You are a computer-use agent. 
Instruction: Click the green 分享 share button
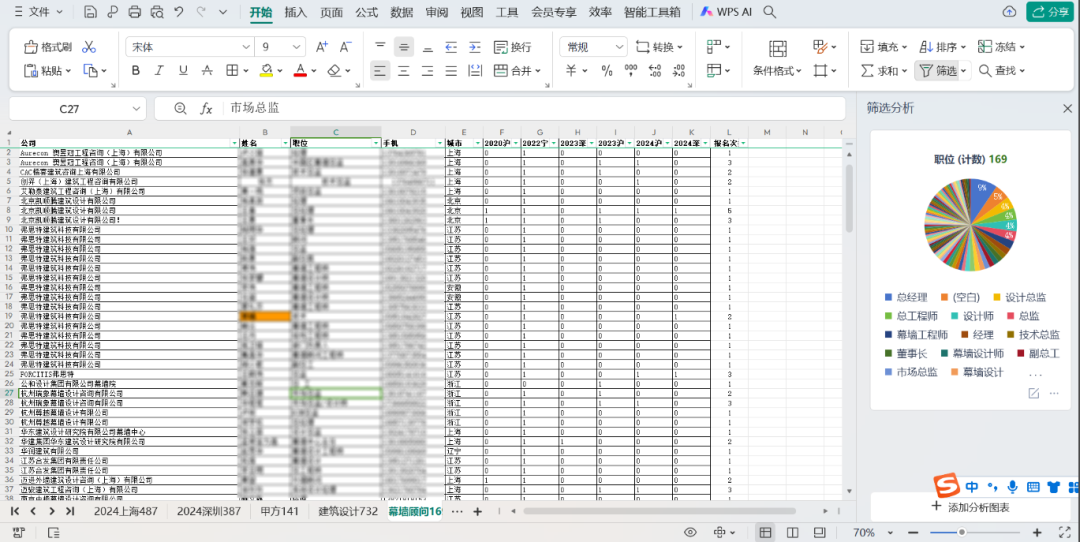(1049, 12)
